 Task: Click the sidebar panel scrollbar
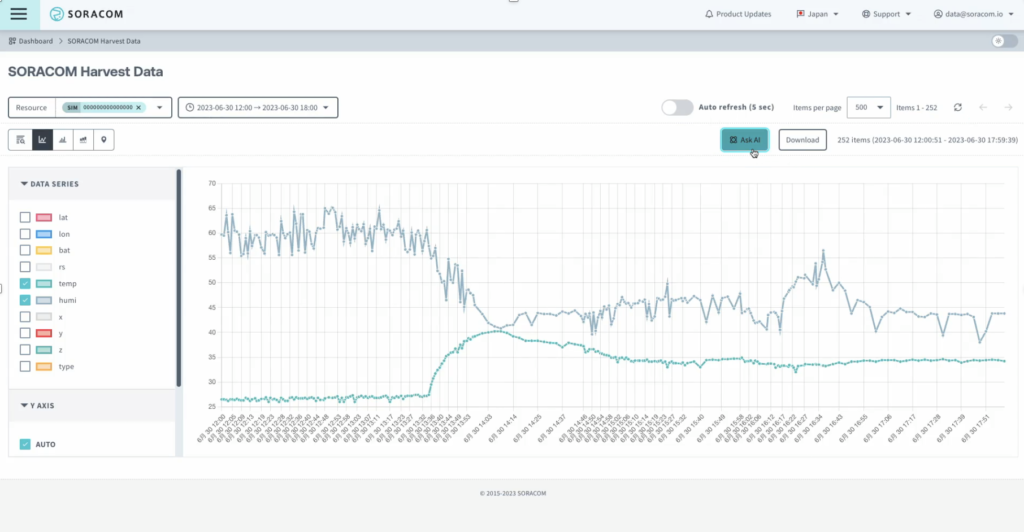pyautogui.click(x=178, y=278)
